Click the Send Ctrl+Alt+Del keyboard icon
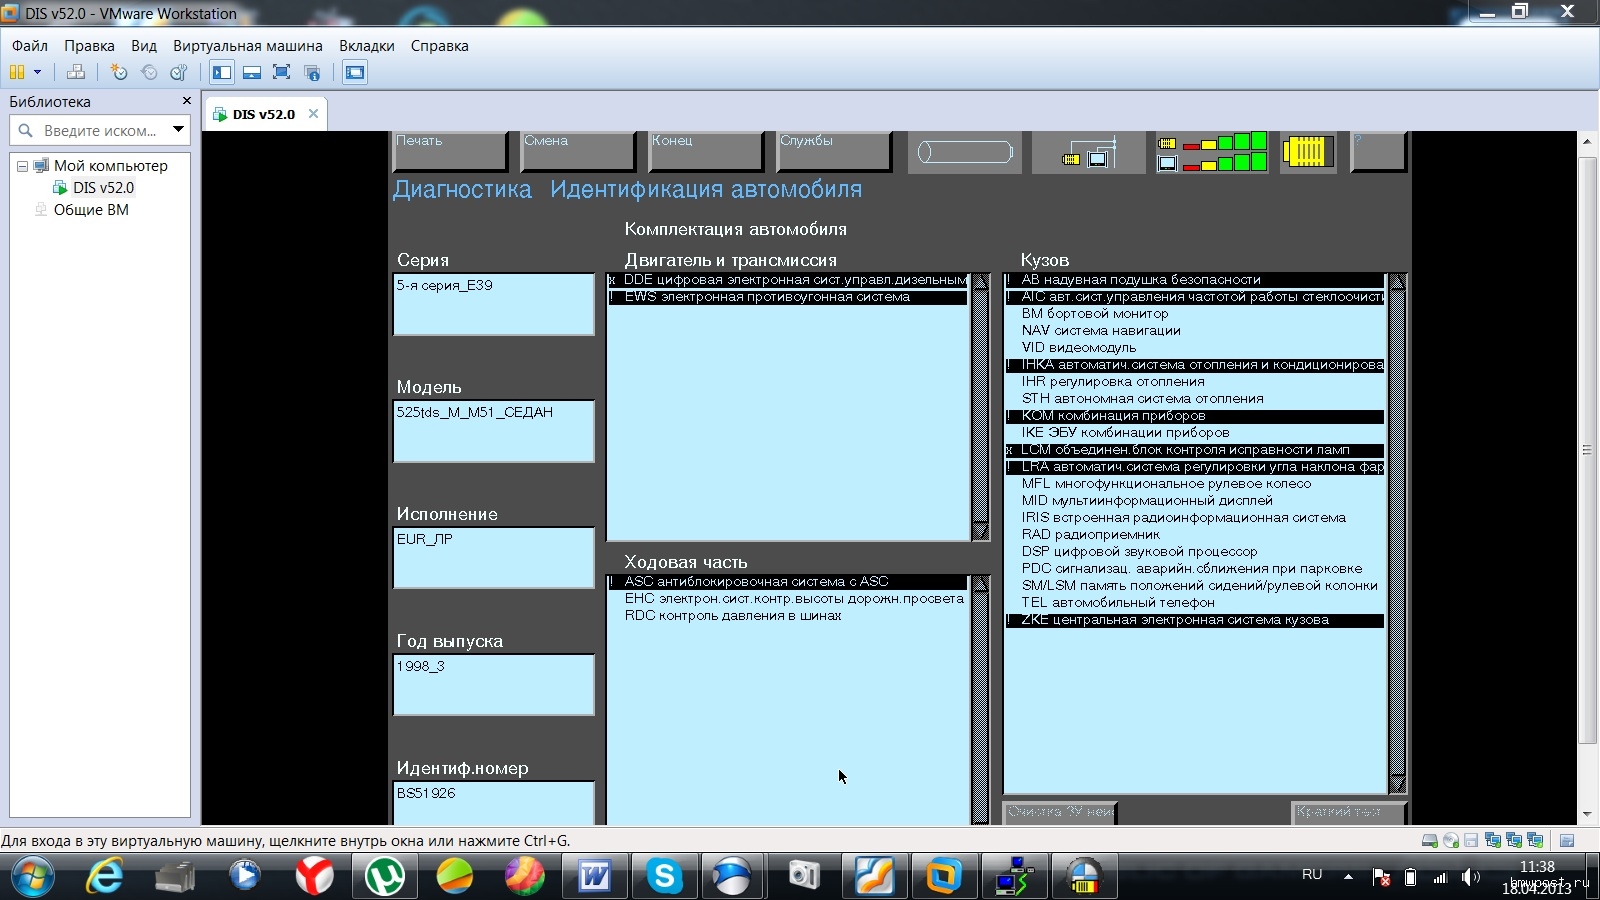This screenshot has height=900, width=1600. [76, 72]
